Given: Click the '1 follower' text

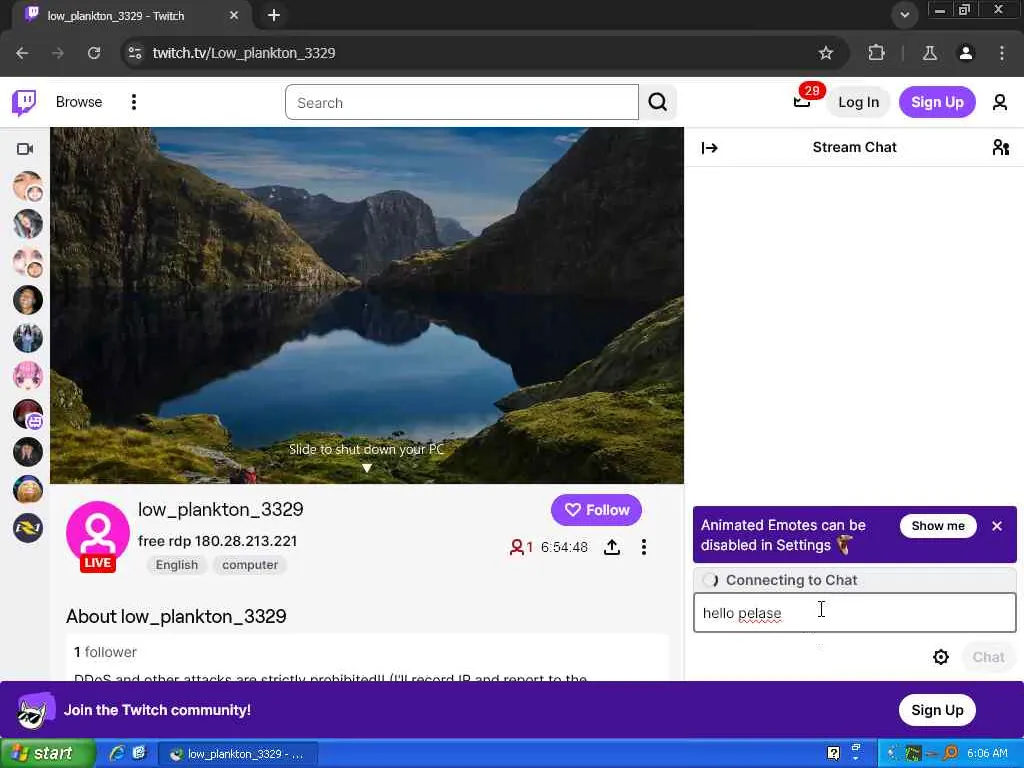Looking at the screenshot, I should coord(105,652).
